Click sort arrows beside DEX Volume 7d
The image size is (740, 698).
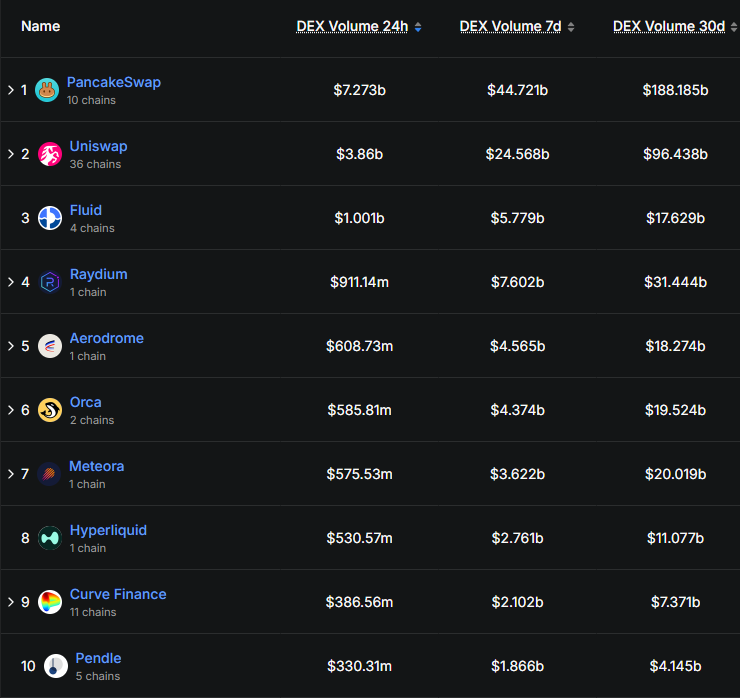click(571, 27)
